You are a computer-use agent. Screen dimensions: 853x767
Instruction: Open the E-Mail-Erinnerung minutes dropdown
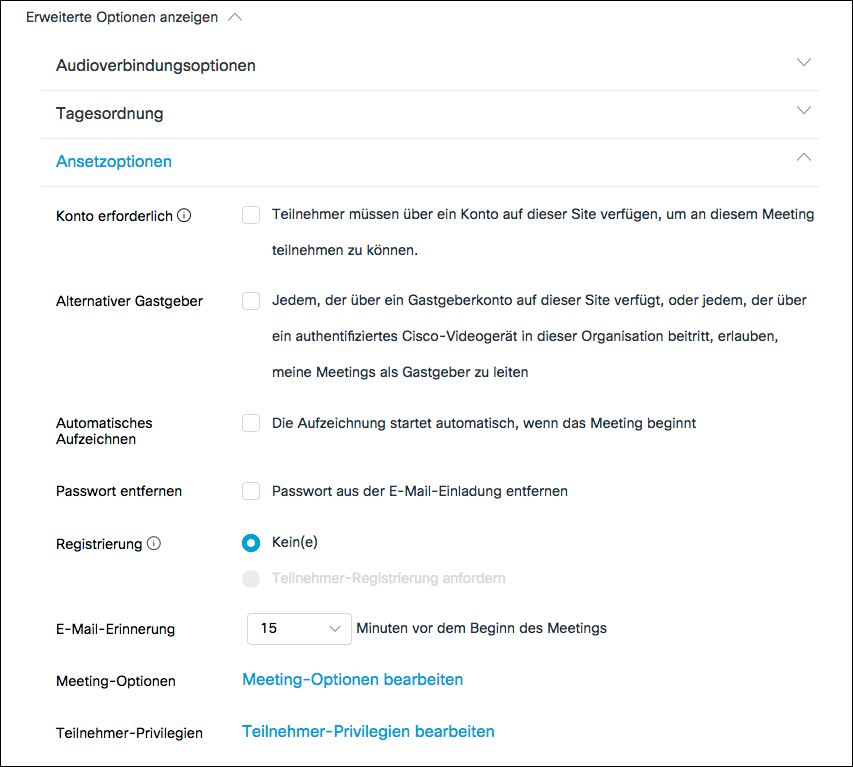click(299, 629)
